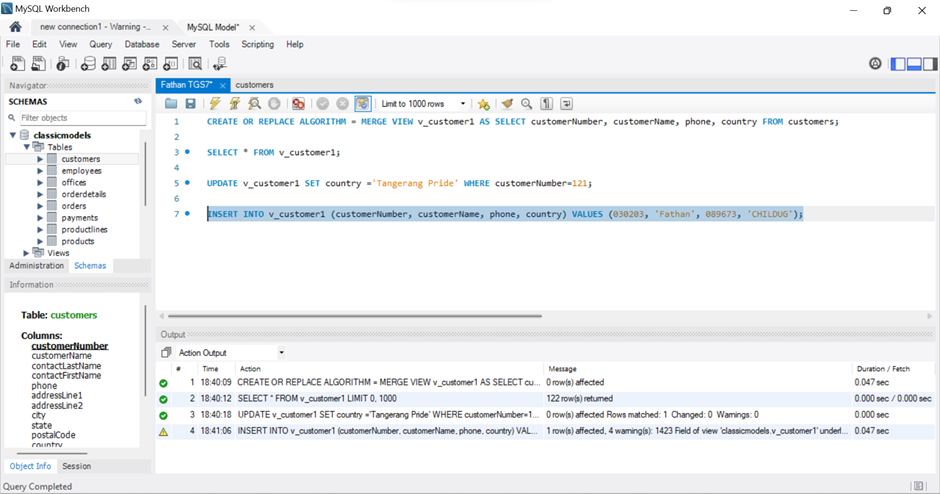Create a new SQL tab for queries
Viewport: 940px width, 494px height.
[x=17, y=64]
